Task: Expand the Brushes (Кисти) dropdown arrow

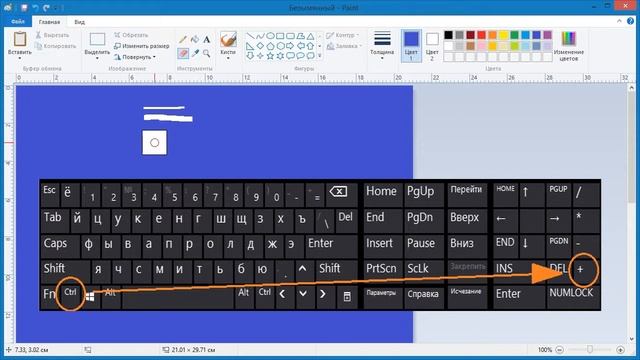Action: pos(228,58)
